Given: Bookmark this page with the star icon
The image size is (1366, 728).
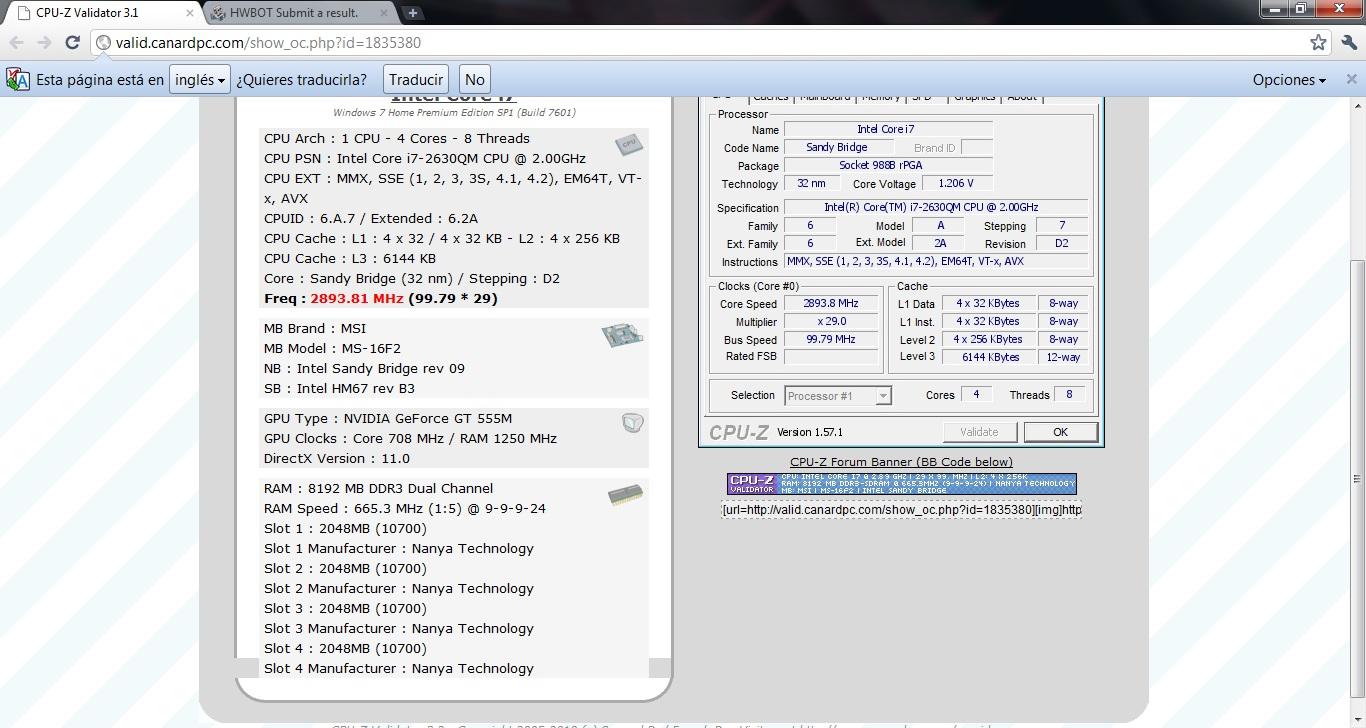Looking at the screenshot, I should point(1318,42).
